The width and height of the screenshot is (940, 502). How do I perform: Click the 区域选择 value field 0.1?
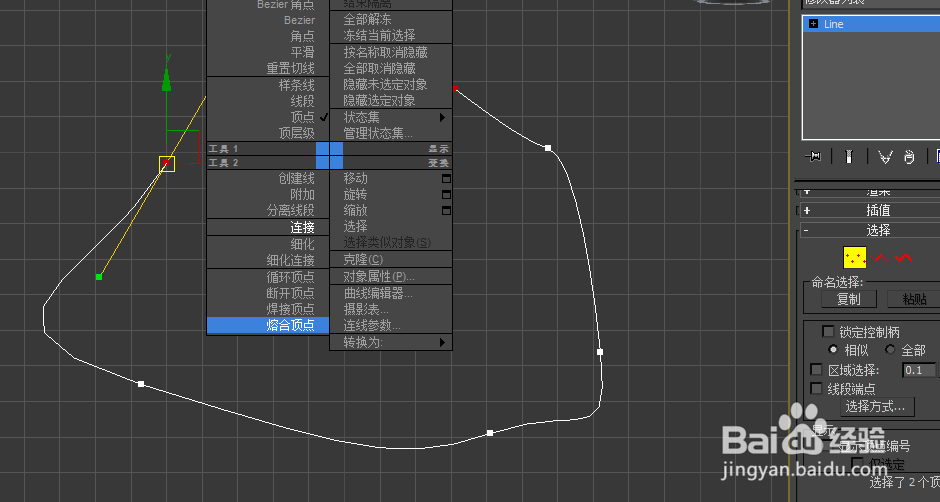919,370
